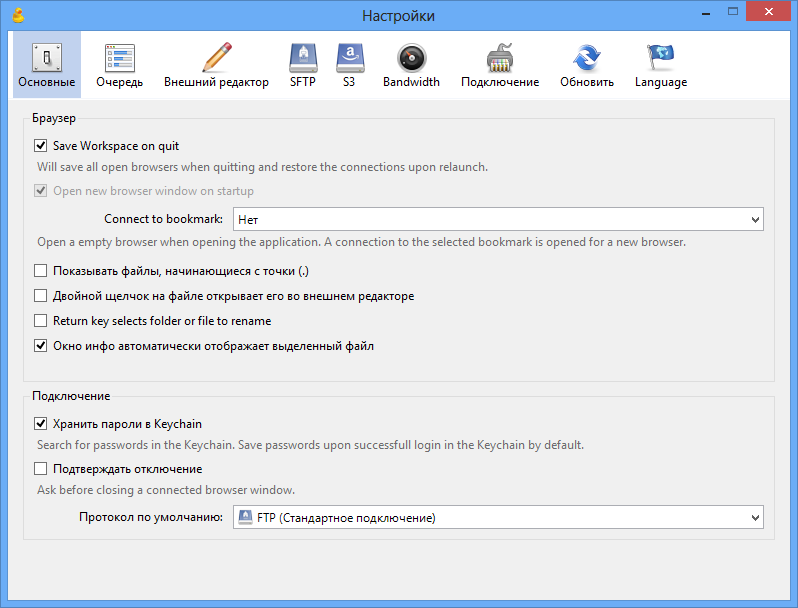Click text Search for passwords in the Keychain
The image size is (798, 608).
coord(310,445)
